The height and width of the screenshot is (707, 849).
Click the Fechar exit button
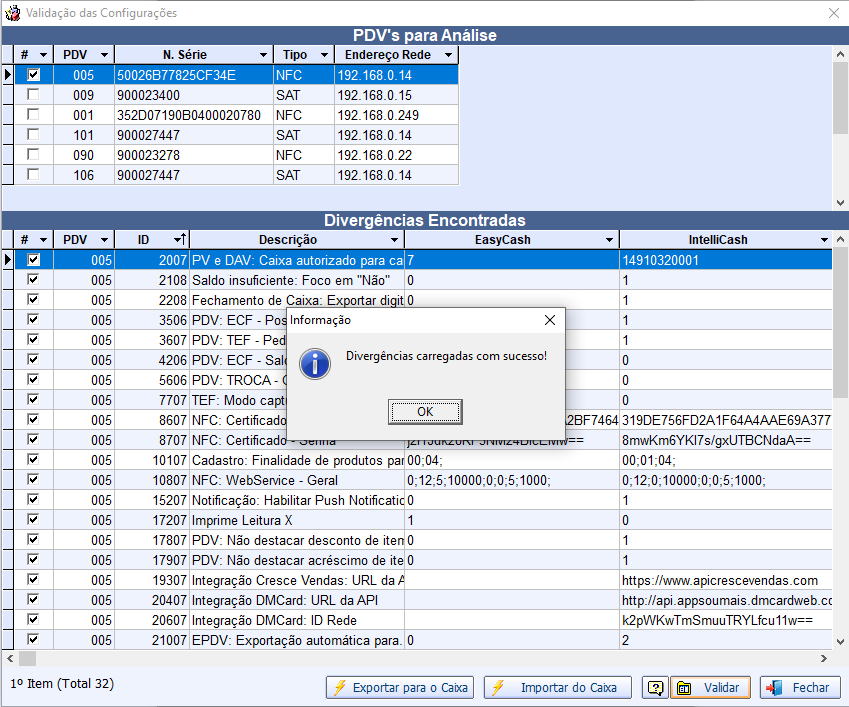(800, 688)
